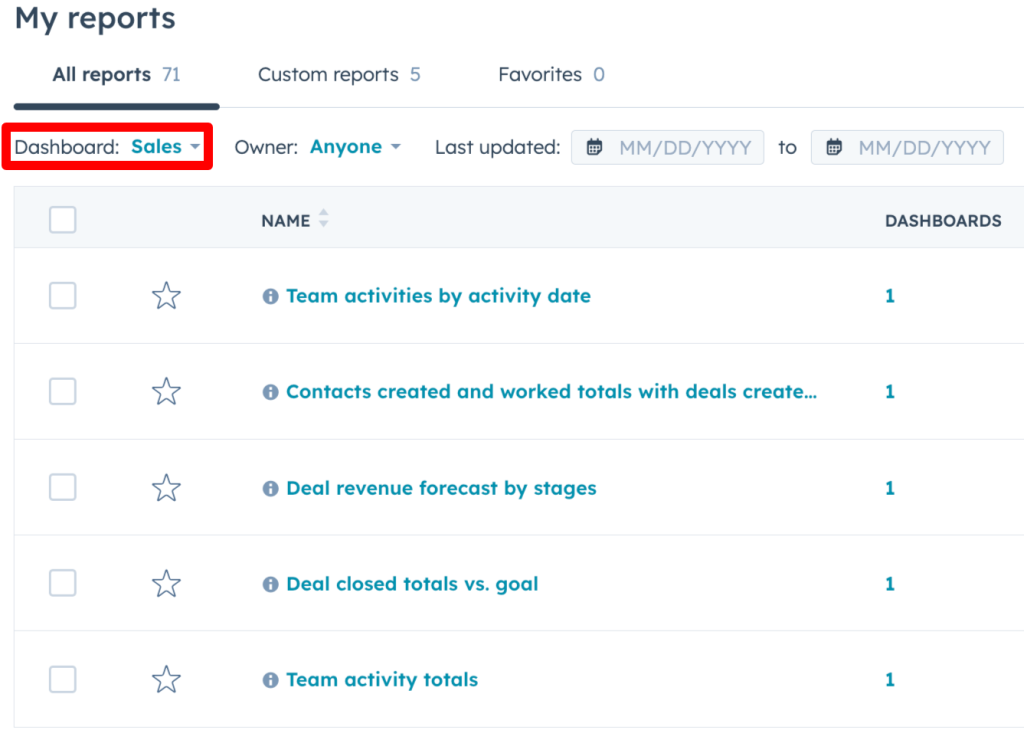Add Team activity totals to favorites
Viewport: 1024px width, 740px height.
click(166, 680)
